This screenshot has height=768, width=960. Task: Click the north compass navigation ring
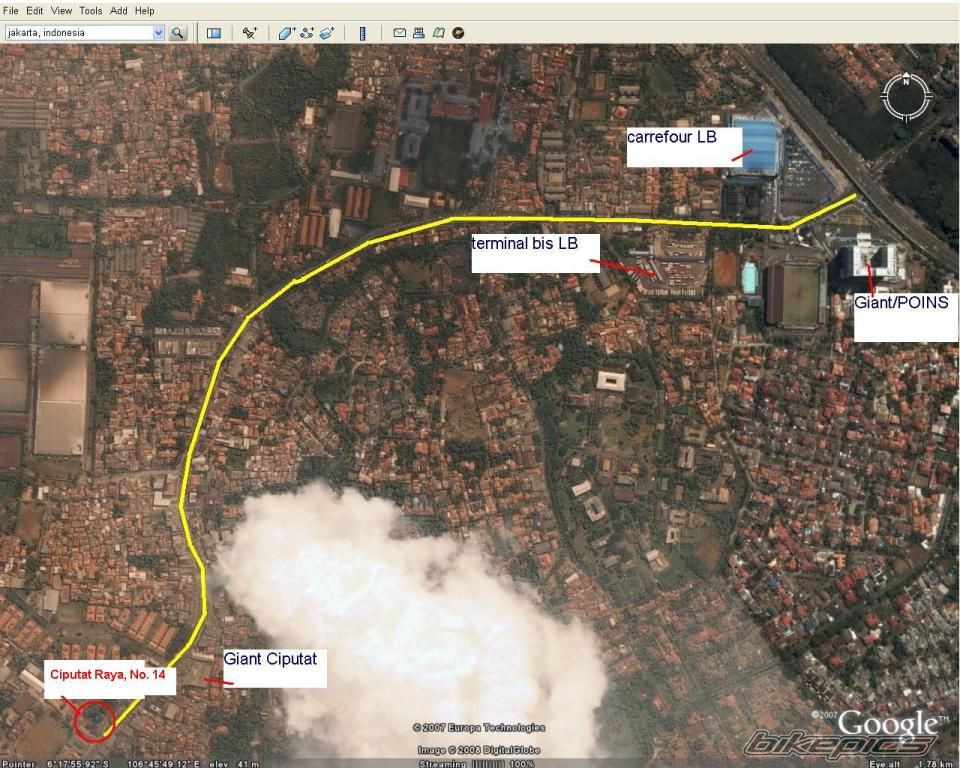[x=906, y=96]
